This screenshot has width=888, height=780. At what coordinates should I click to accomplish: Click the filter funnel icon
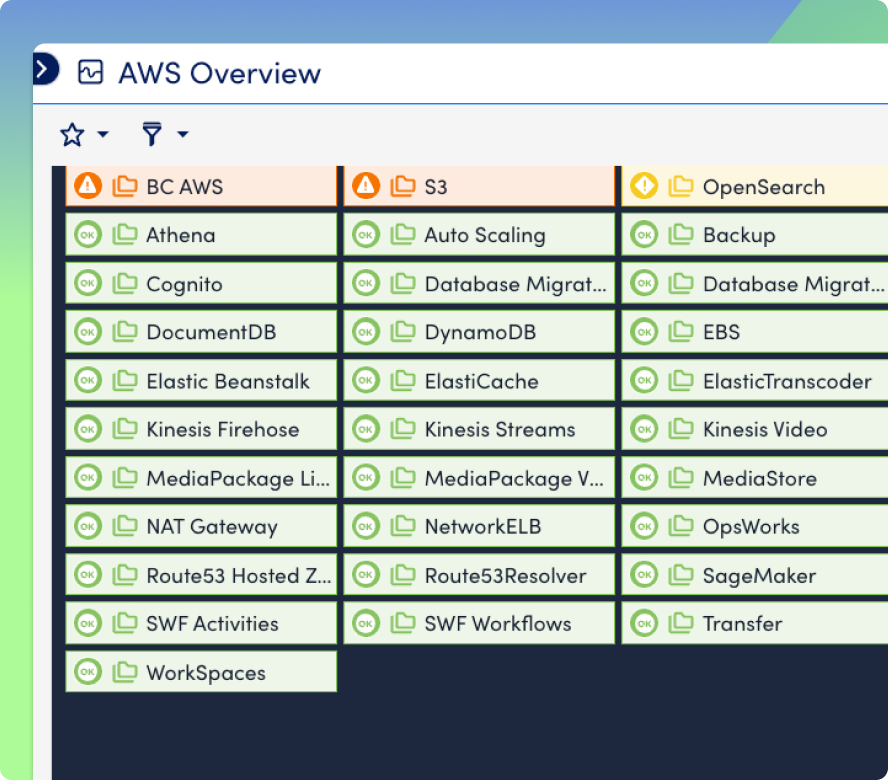pyautogui.click(x=152, y=134)
